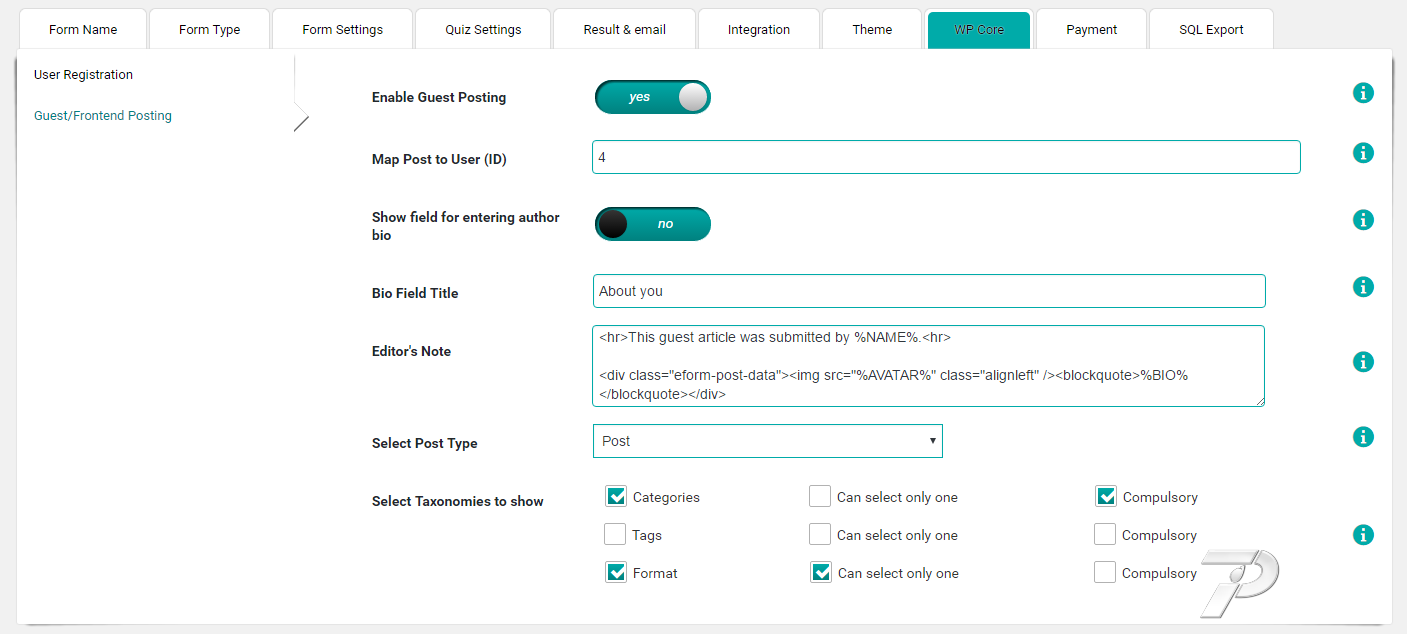This screenshot has height=634, width=1407.
Task: Uncheck the Categories taxonomy checkbox
Action: pyautogui.click(x=616, y=497)
